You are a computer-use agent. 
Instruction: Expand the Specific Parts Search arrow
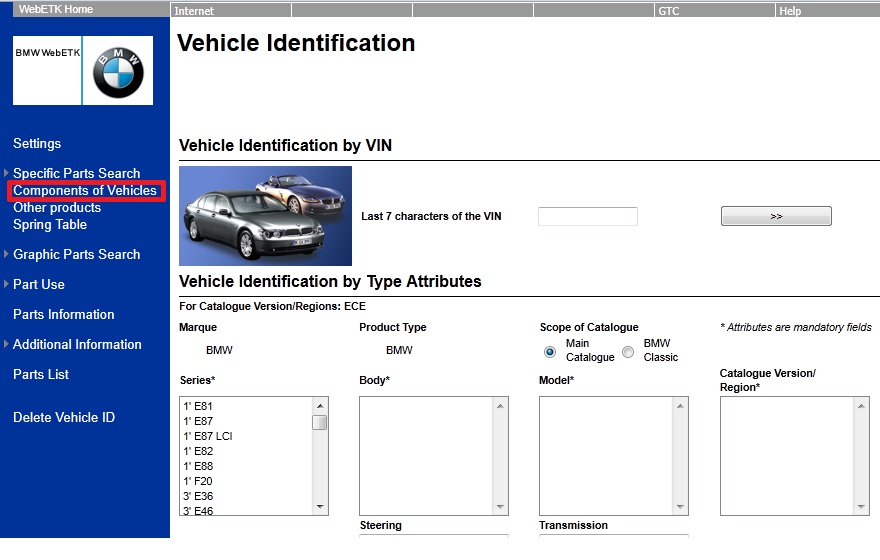6,173
